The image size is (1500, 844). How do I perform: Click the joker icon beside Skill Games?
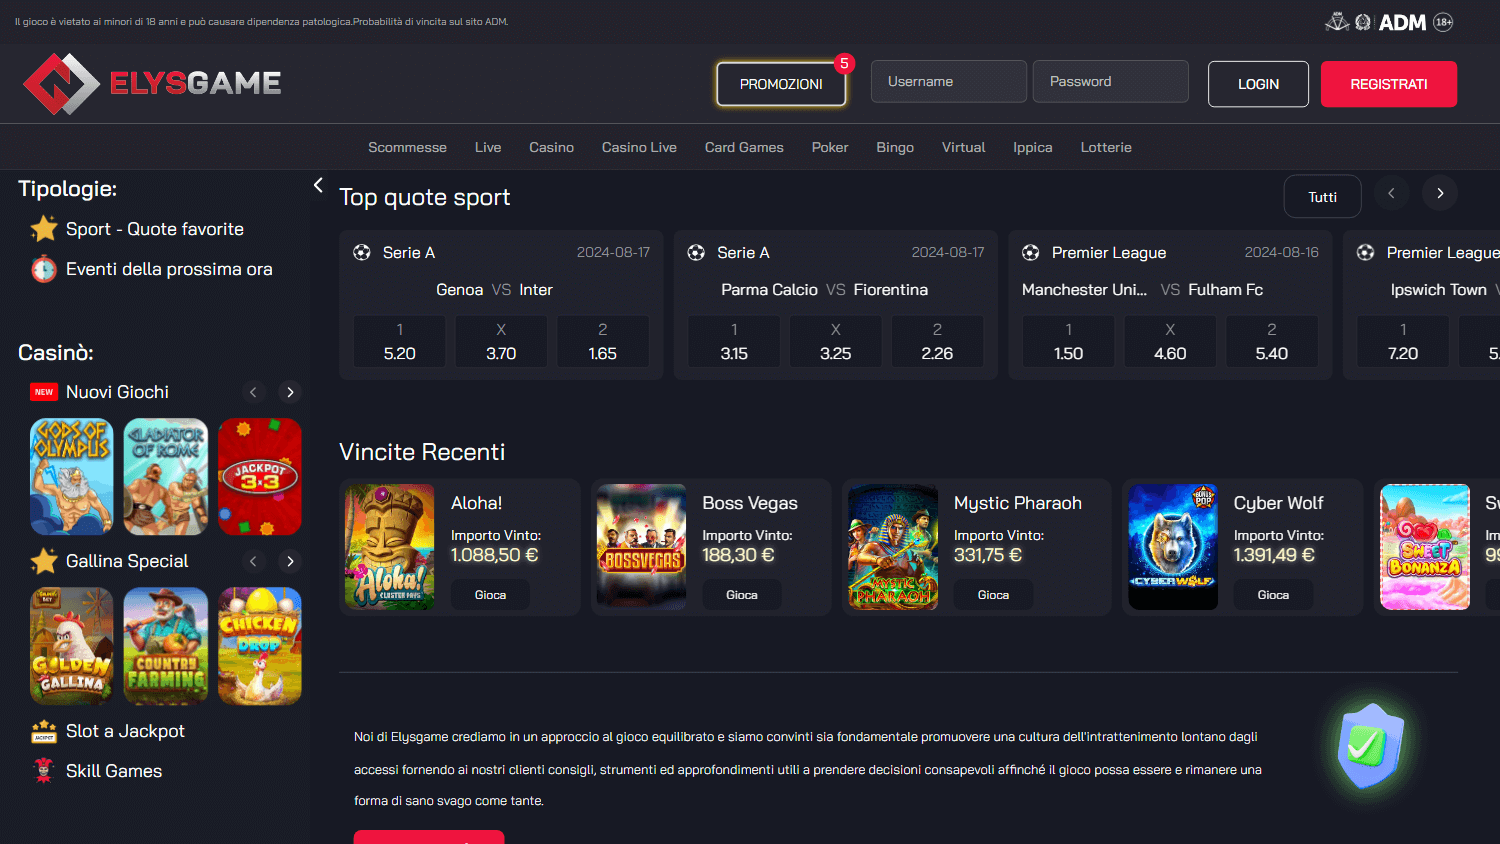click(x=44, y=771)
